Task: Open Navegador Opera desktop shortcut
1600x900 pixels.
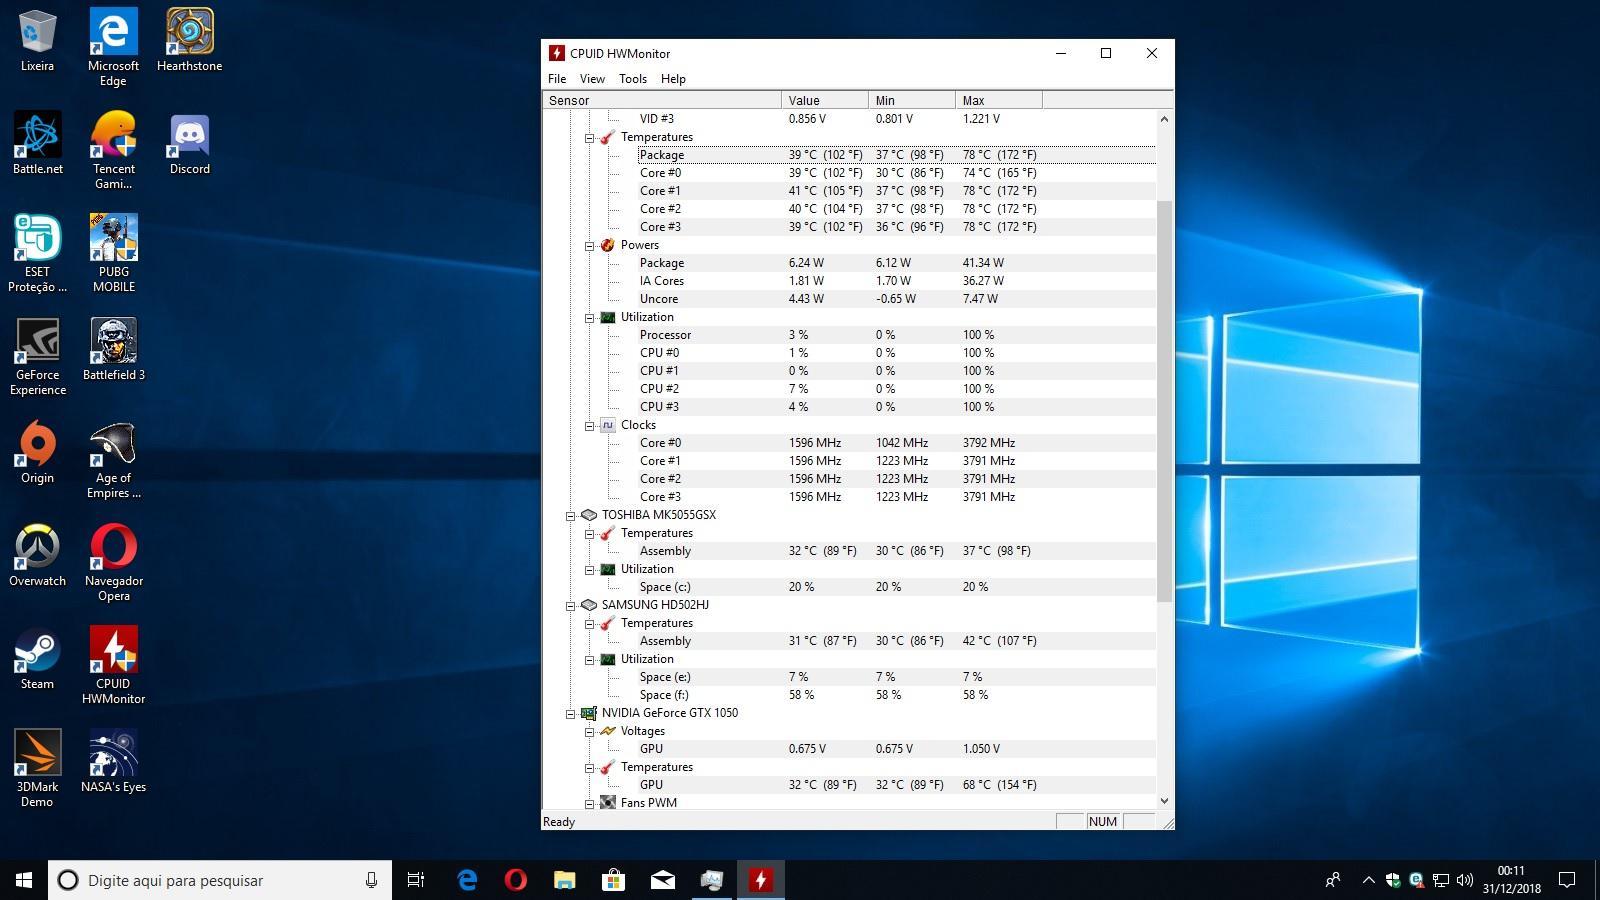Action: click(x=113, y=563)
